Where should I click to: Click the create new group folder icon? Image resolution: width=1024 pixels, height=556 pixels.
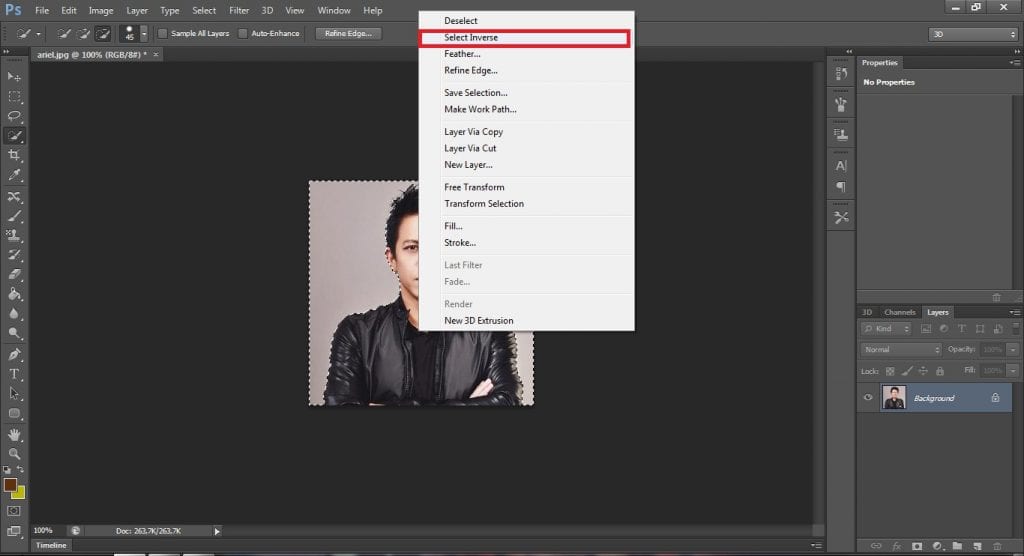coord(957,546)
